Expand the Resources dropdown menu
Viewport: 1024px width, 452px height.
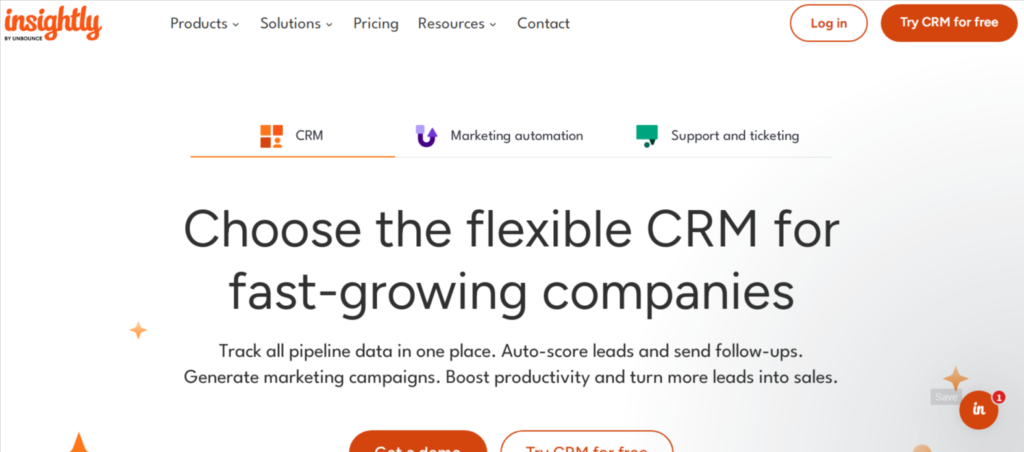pos(457,23)
